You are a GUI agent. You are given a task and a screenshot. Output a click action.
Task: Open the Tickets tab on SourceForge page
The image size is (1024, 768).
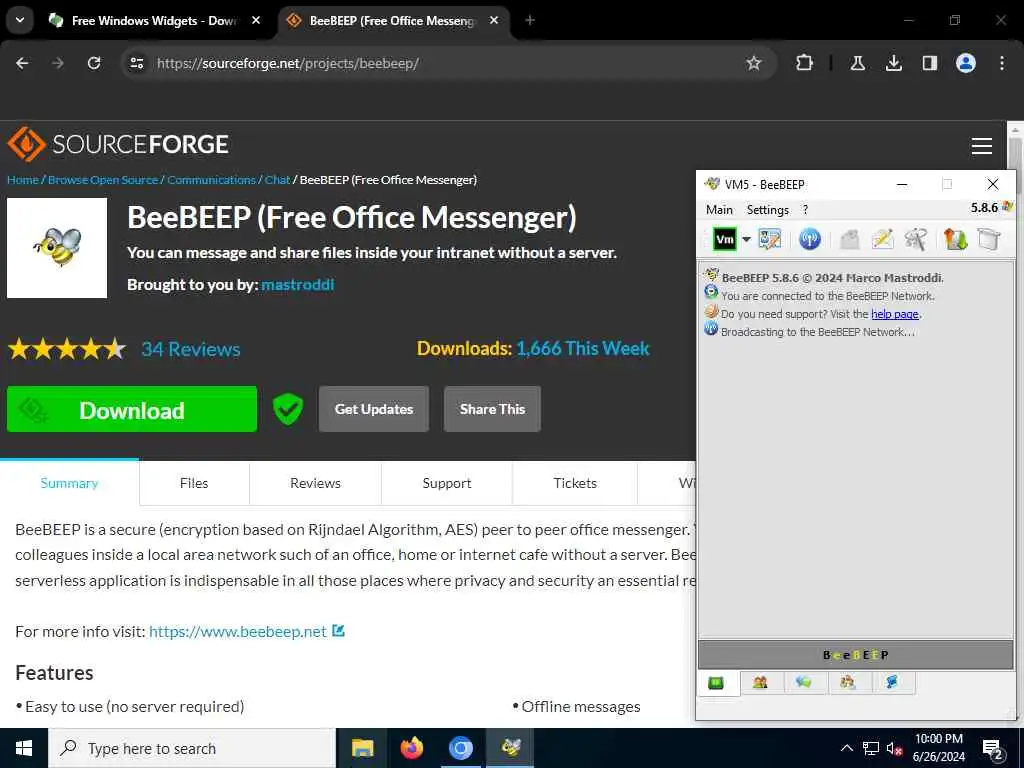pos(575,483)
